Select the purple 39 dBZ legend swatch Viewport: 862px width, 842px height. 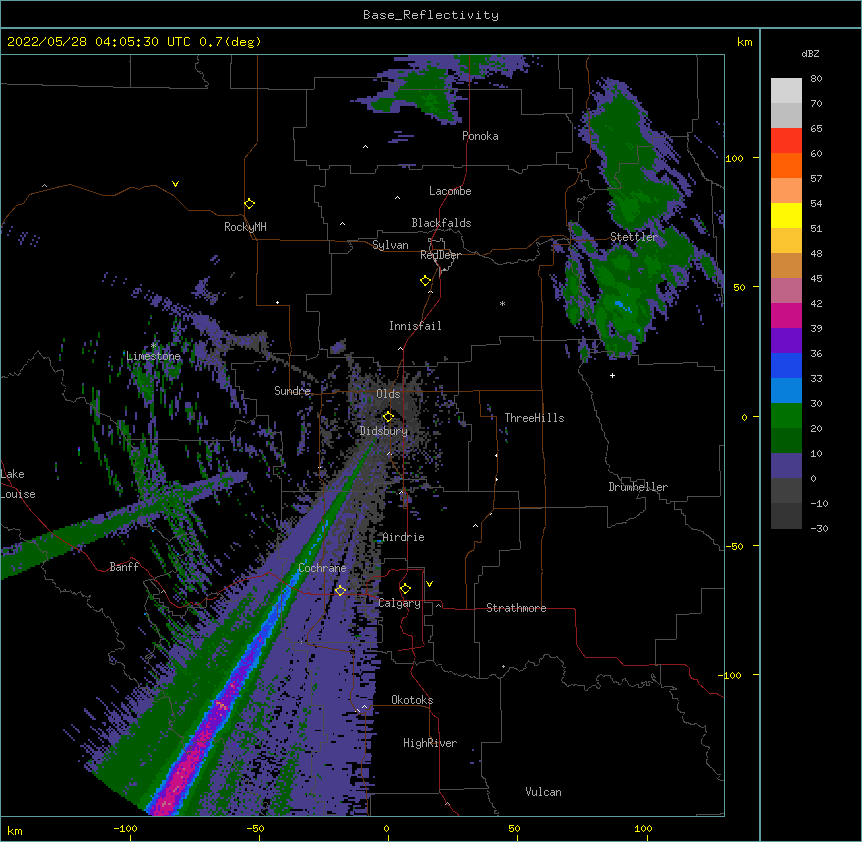(786, 341)
